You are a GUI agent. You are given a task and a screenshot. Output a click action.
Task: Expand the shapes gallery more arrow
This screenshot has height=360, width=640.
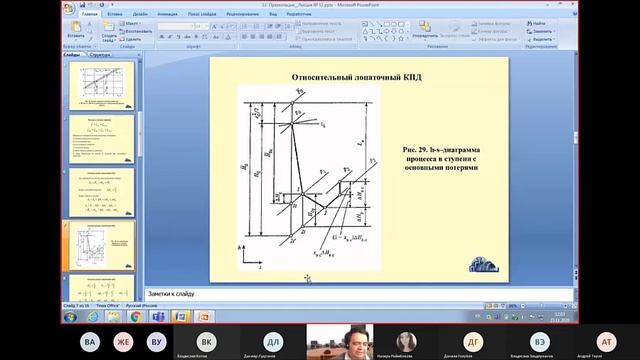click(407, 39)
